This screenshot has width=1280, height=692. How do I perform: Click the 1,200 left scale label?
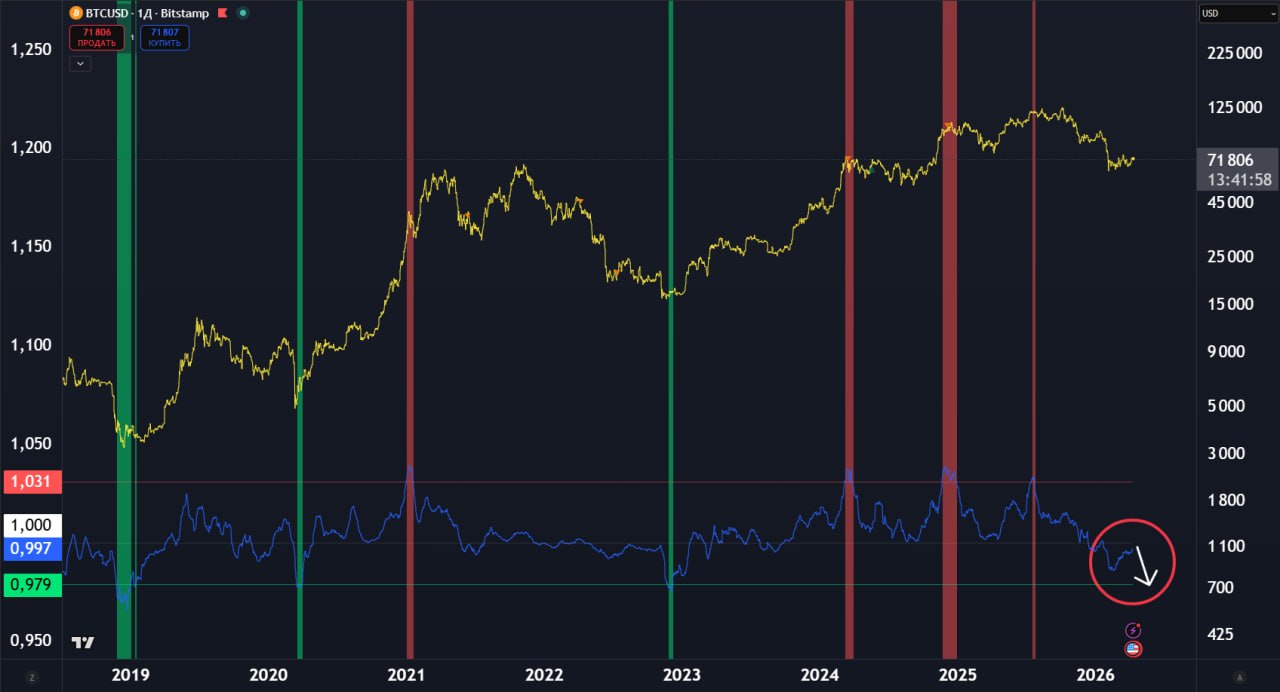pos(30,148)
